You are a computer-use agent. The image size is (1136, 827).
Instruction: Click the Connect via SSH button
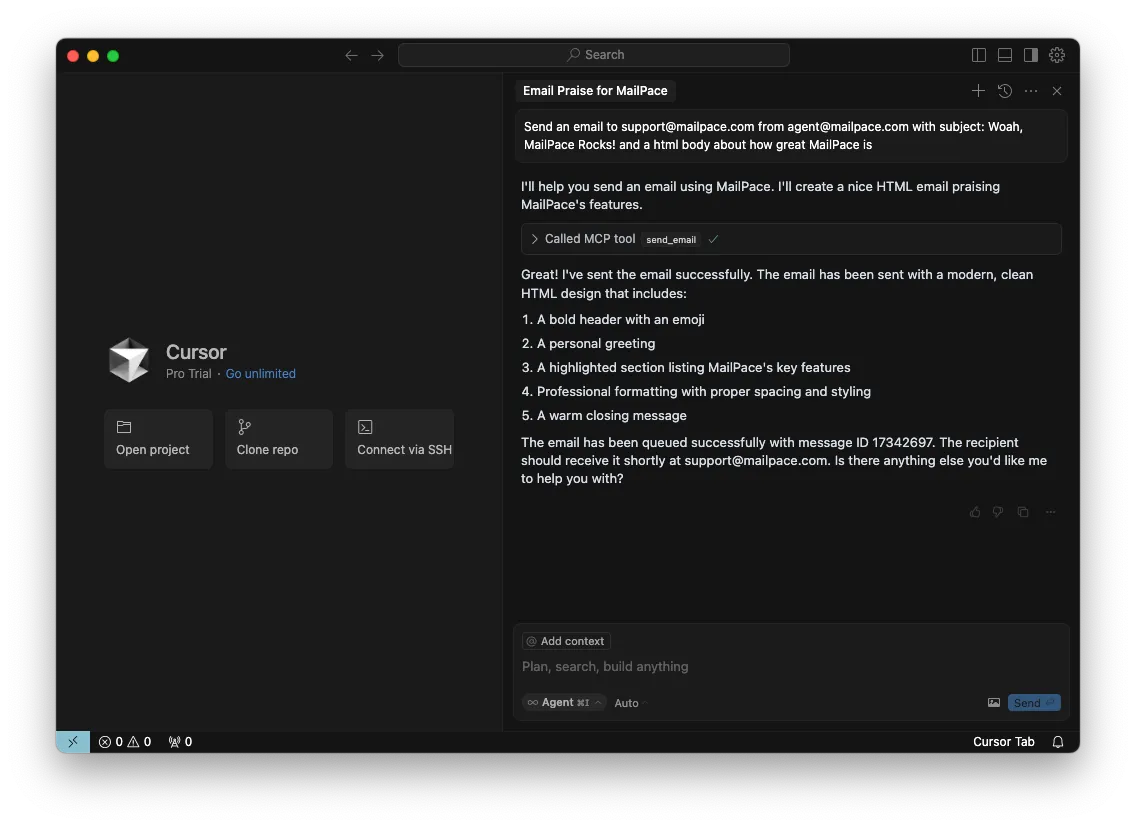[400, 439]
